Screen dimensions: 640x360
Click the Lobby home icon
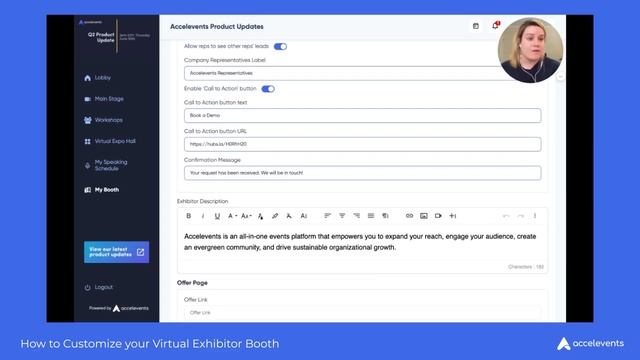(87, 78)
